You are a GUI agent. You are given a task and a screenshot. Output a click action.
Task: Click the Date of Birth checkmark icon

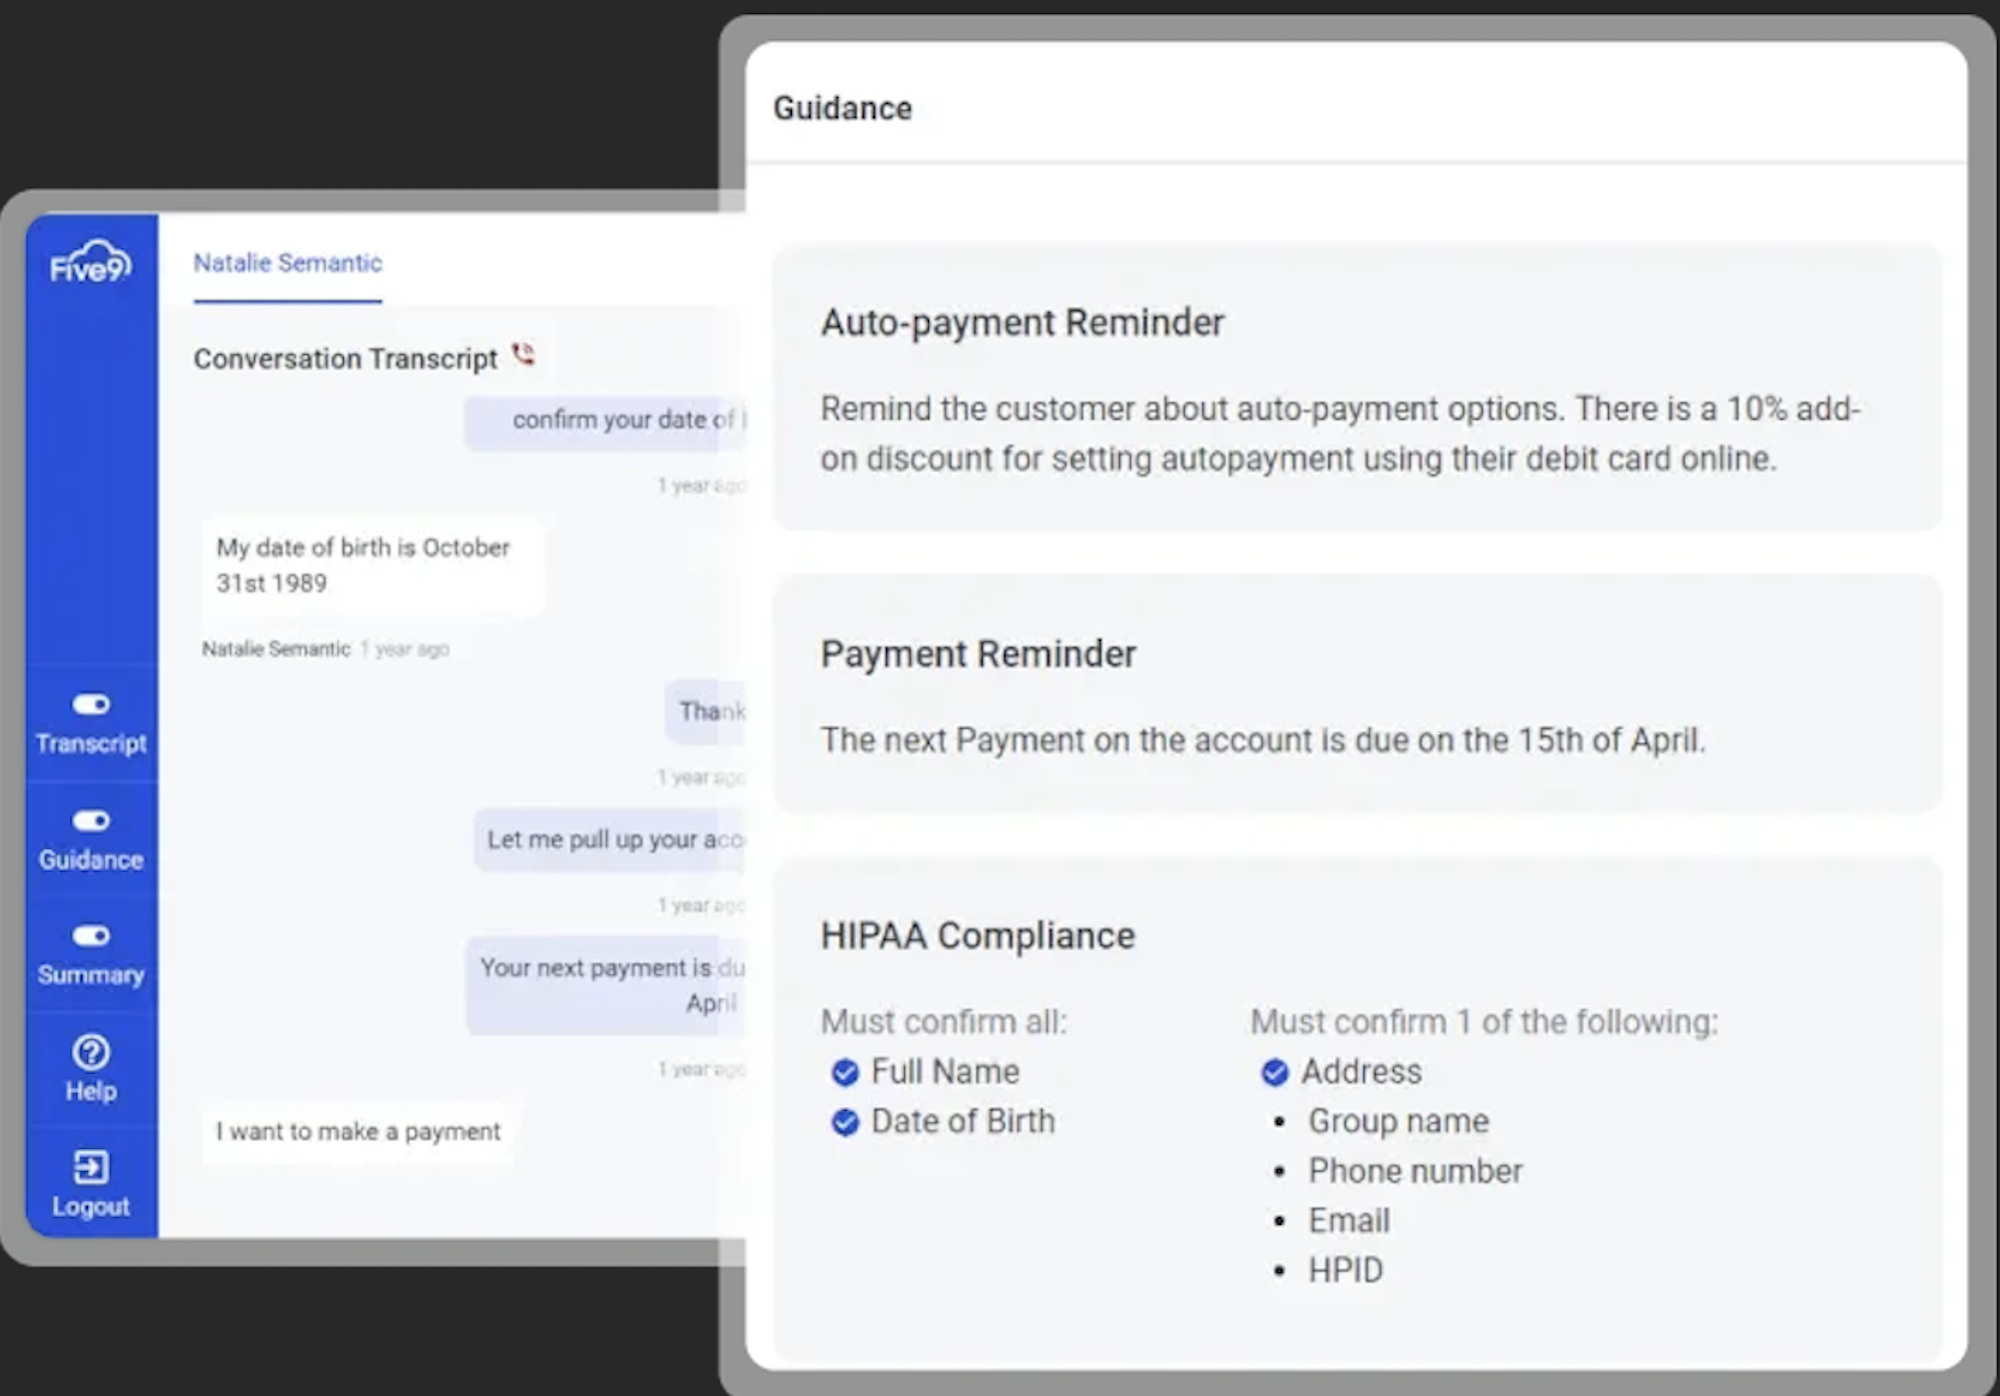845,1123
